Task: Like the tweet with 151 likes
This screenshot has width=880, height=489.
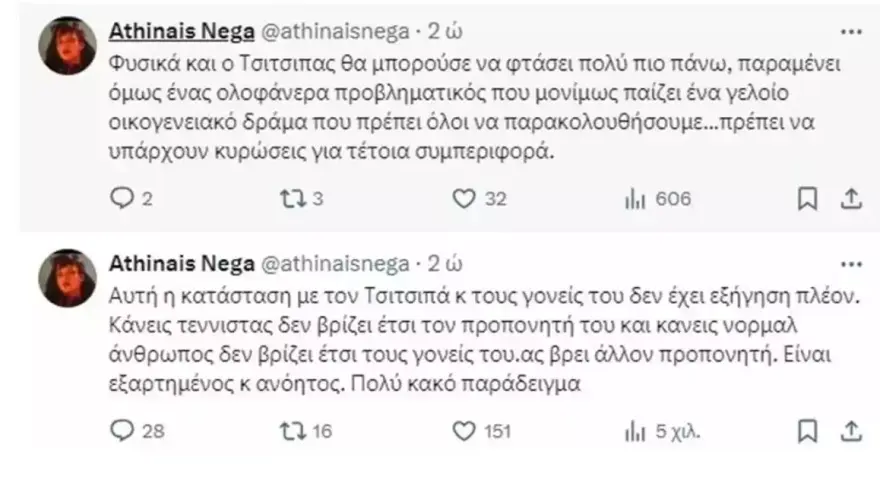Action: click(x=462, y=430)
